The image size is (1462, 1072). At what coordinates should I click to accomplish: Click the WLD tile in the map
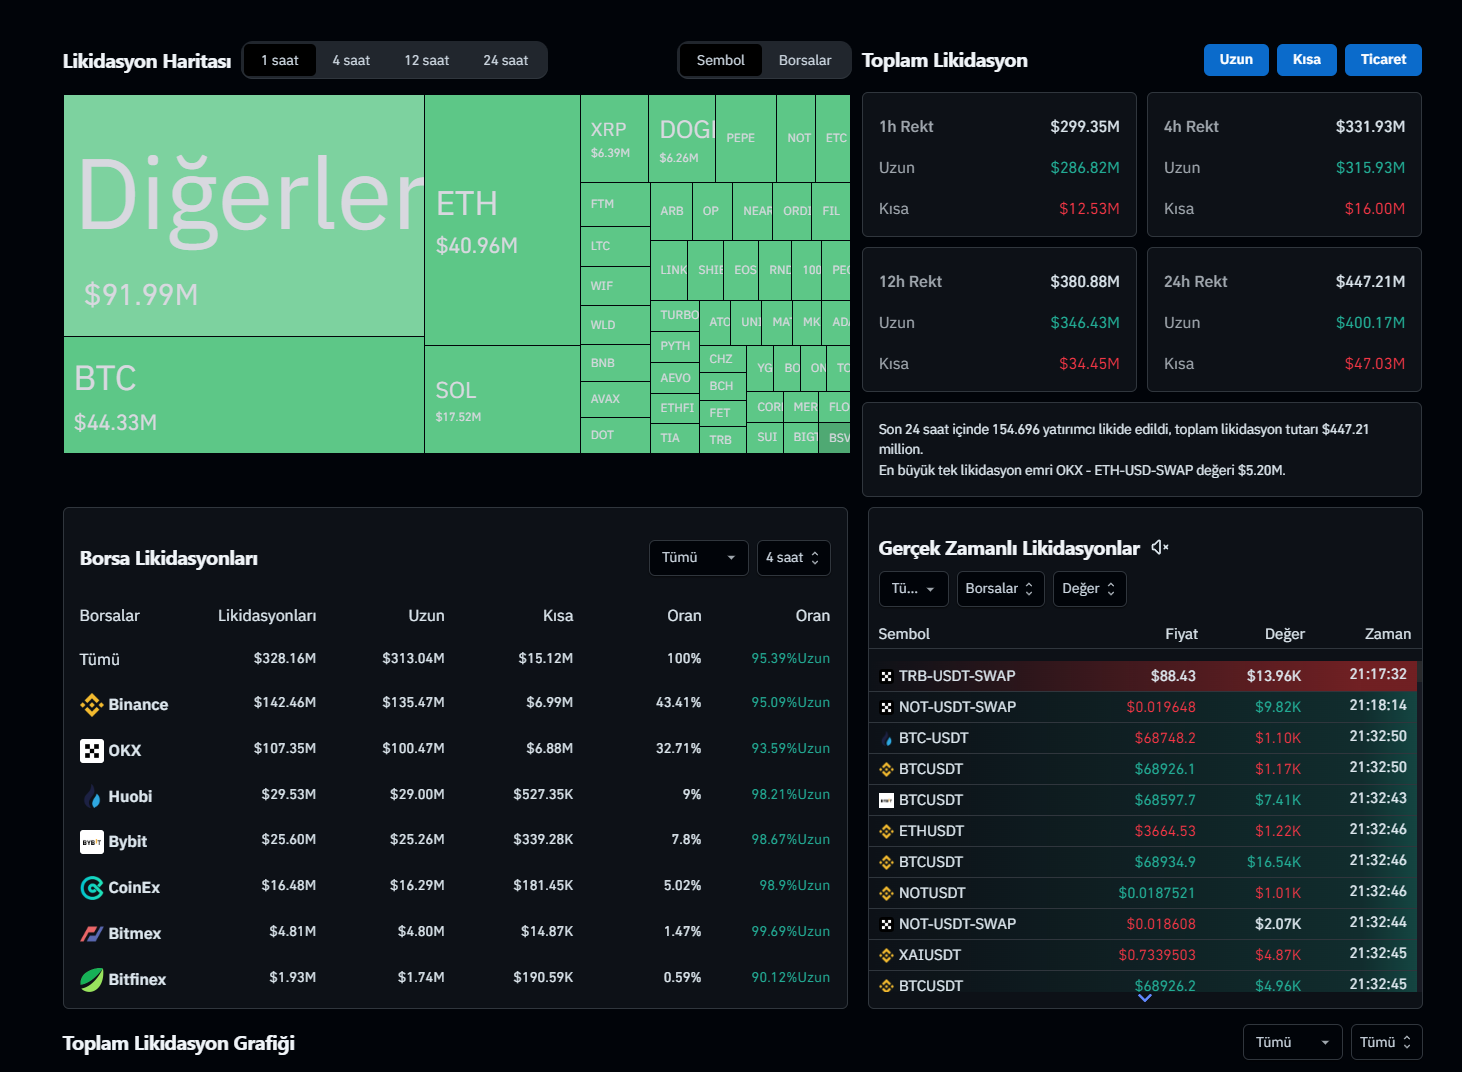click(615, 325)
